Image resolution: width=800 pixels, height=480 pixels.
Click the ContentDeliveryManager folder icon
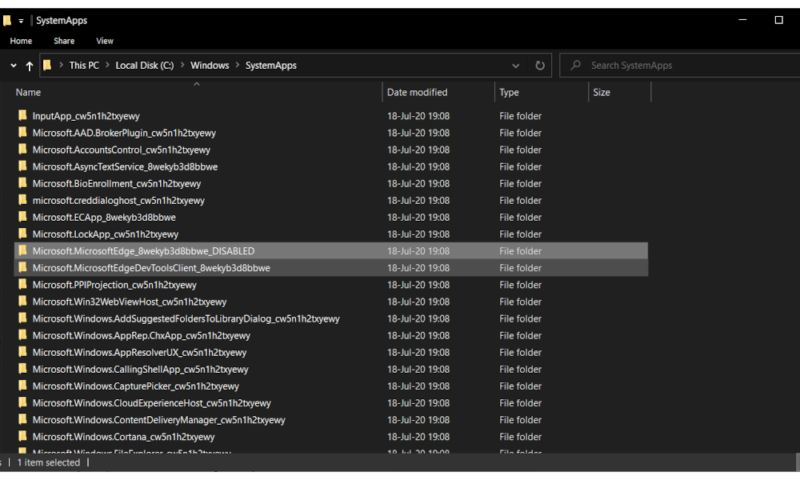pyautogui.click(x=22, y=419)
